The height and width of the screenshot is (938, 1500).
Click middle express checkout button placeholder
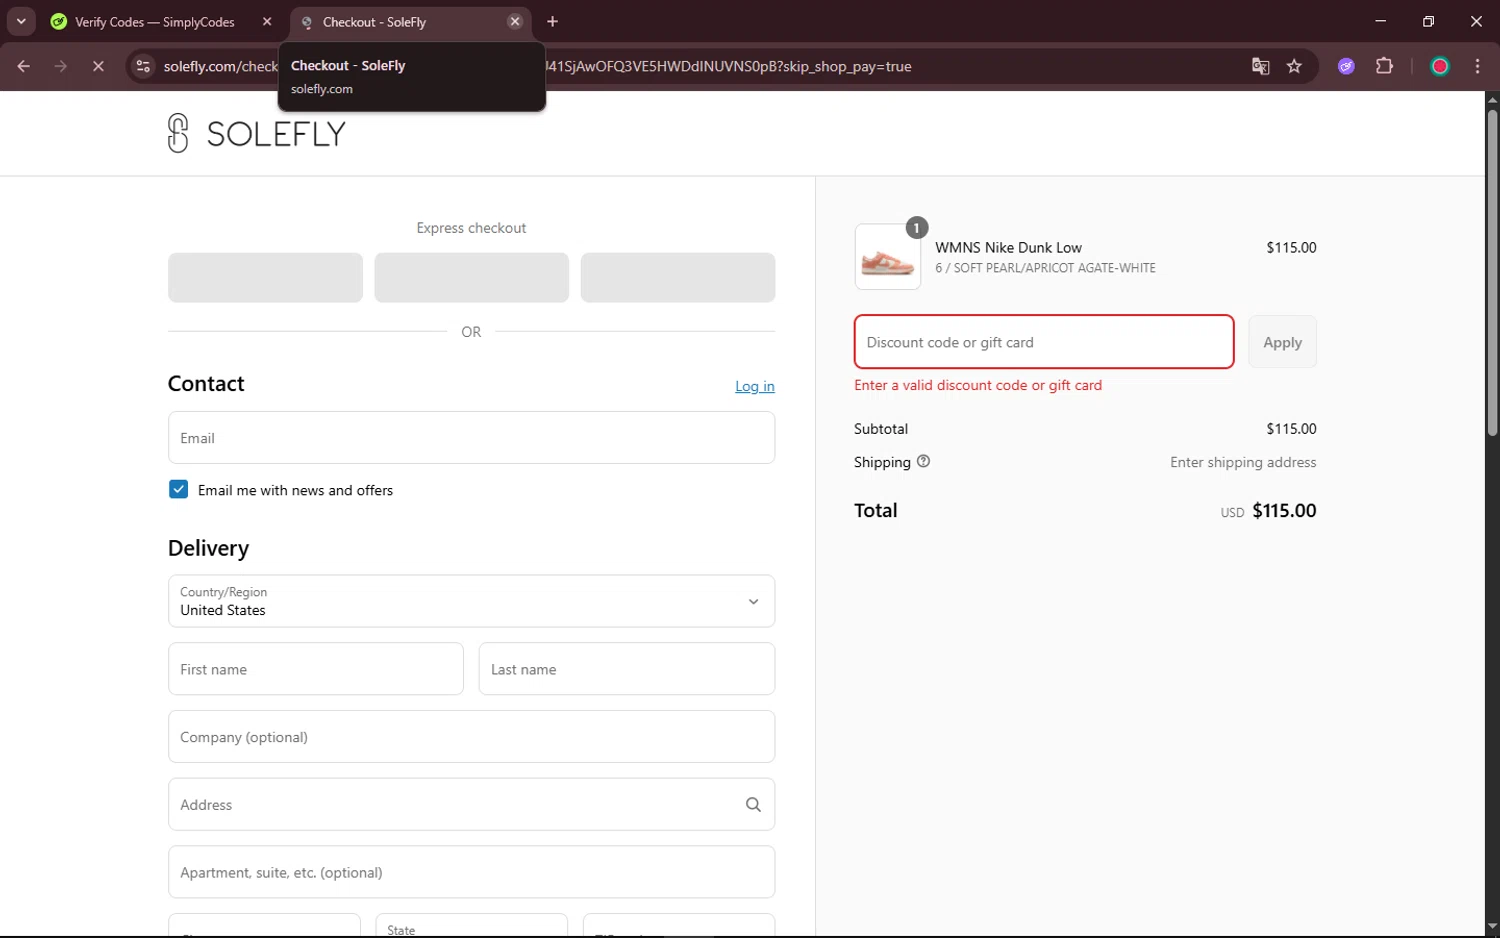pos(471,277)
